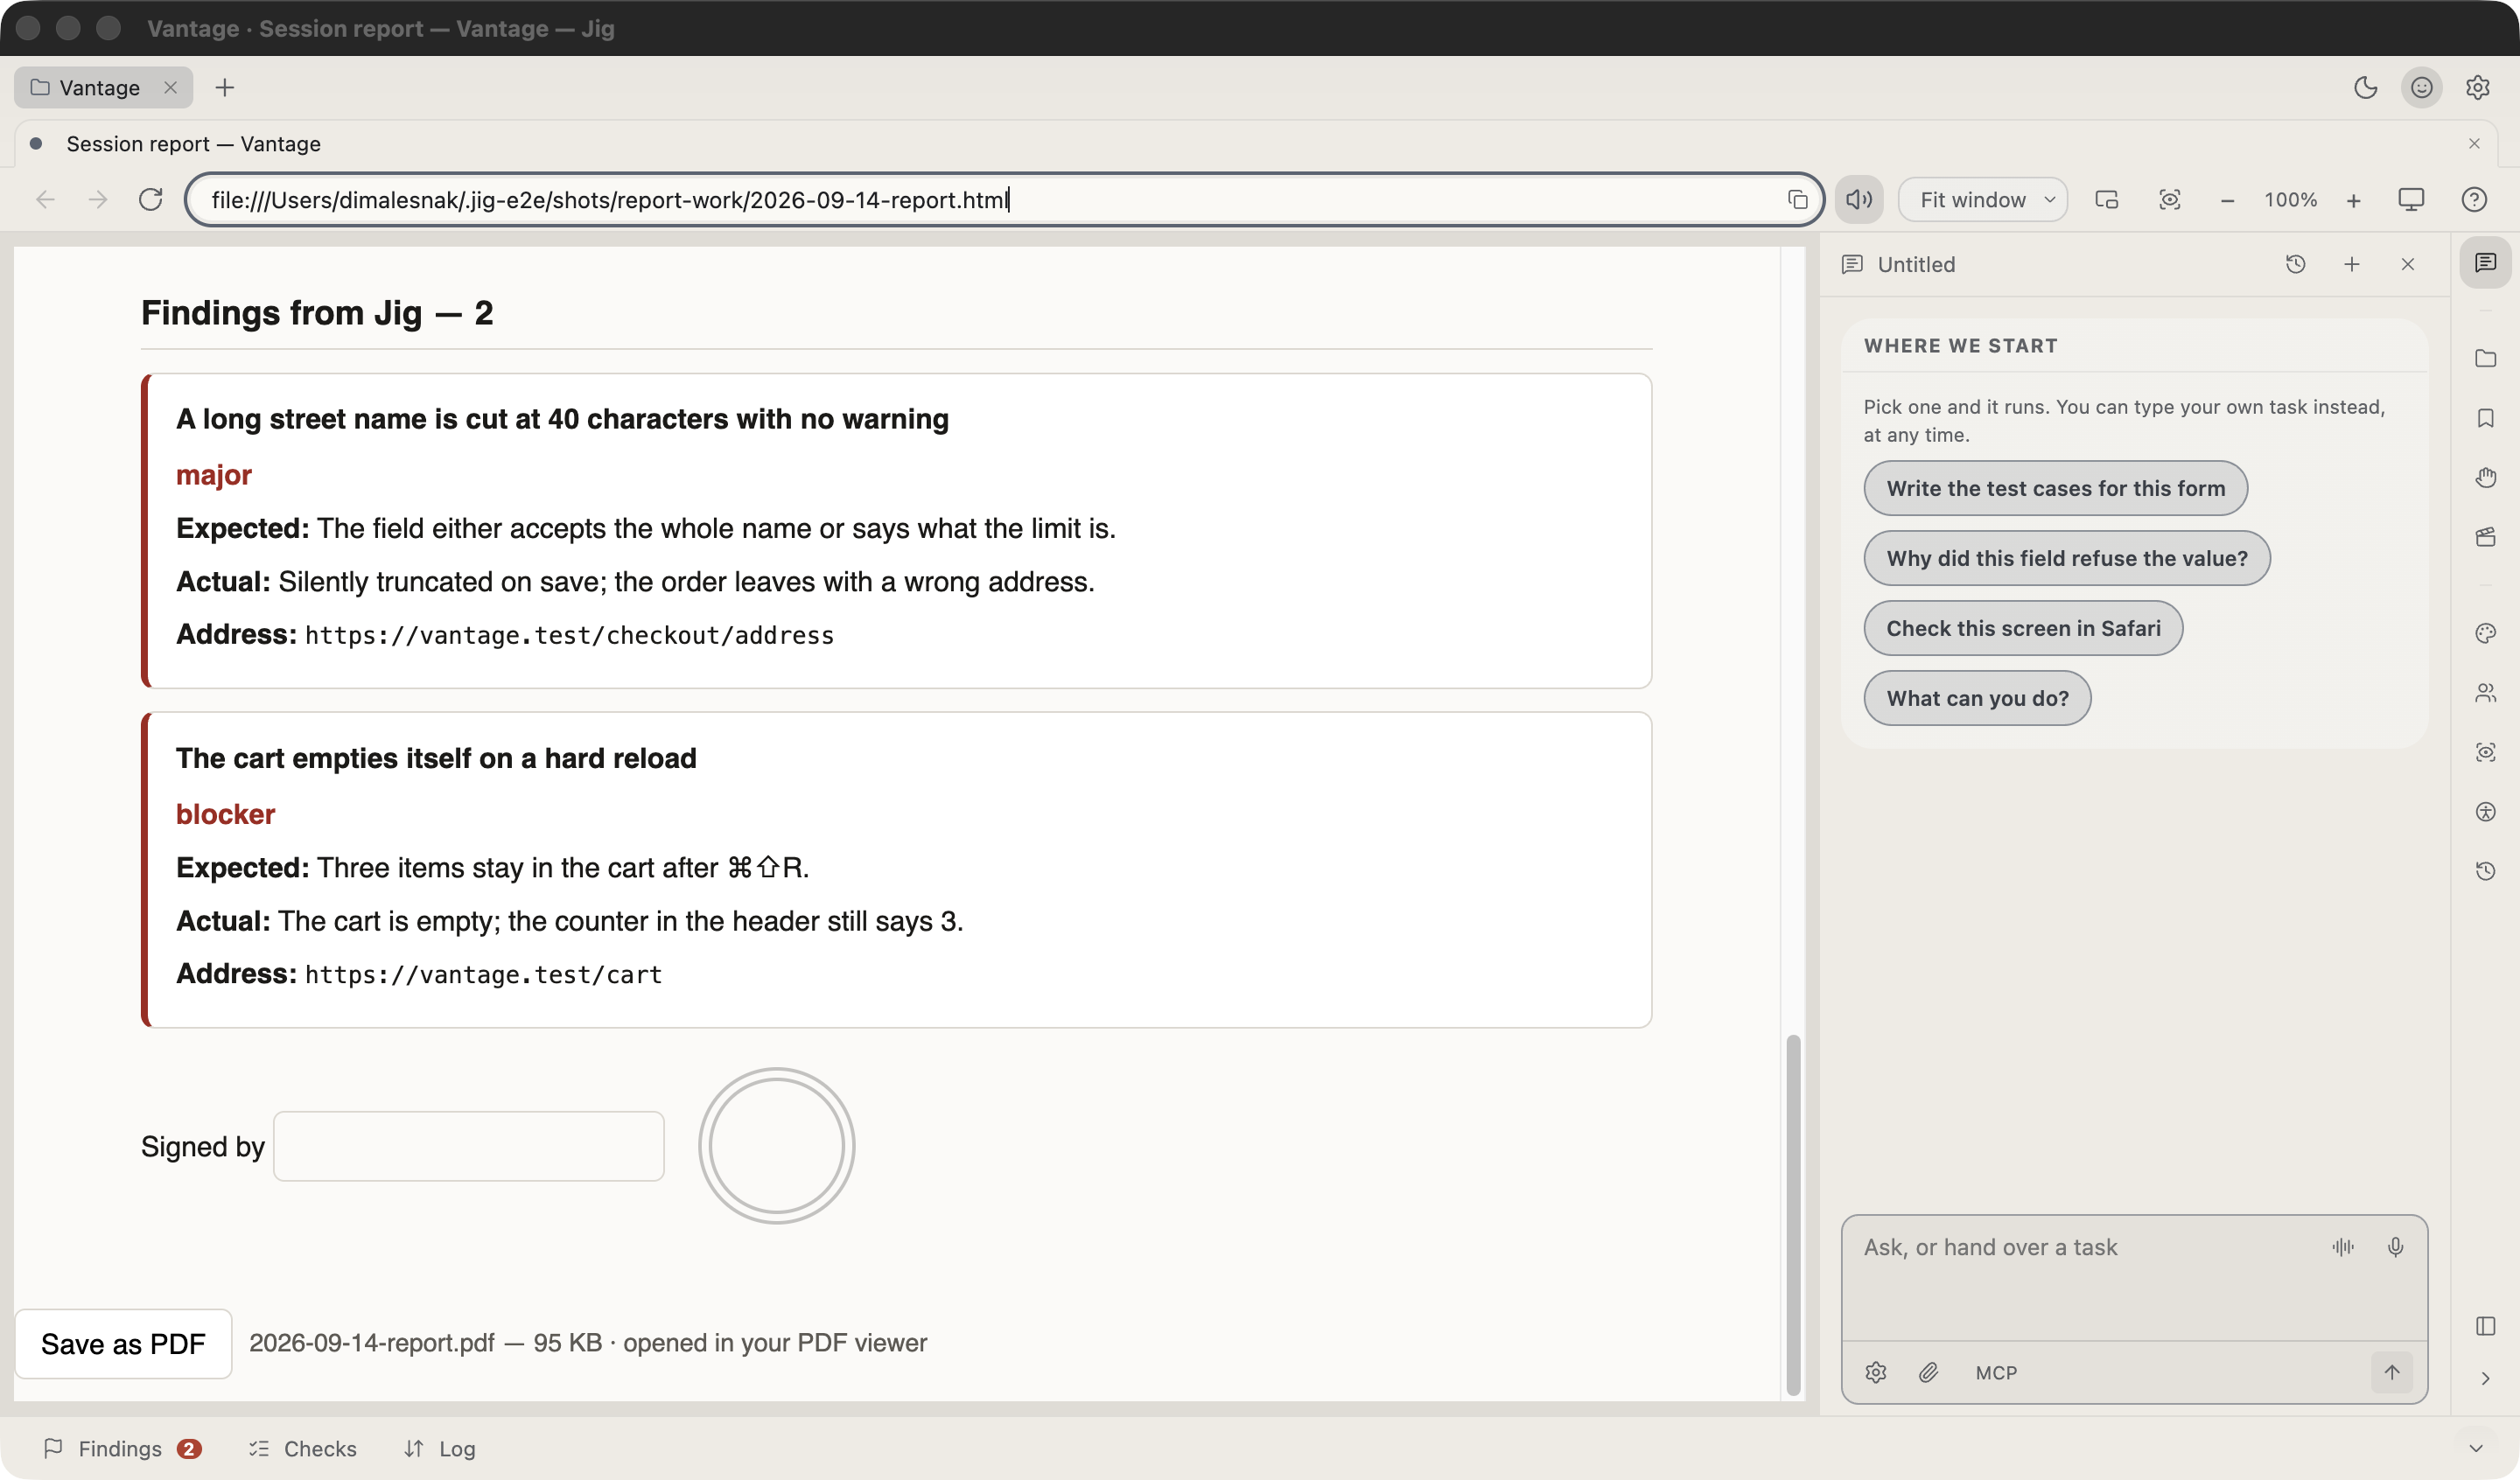This screenshot has width=2520, height=1480.
Task: Open the help question mark icon
Action: tap(2474, 200)
